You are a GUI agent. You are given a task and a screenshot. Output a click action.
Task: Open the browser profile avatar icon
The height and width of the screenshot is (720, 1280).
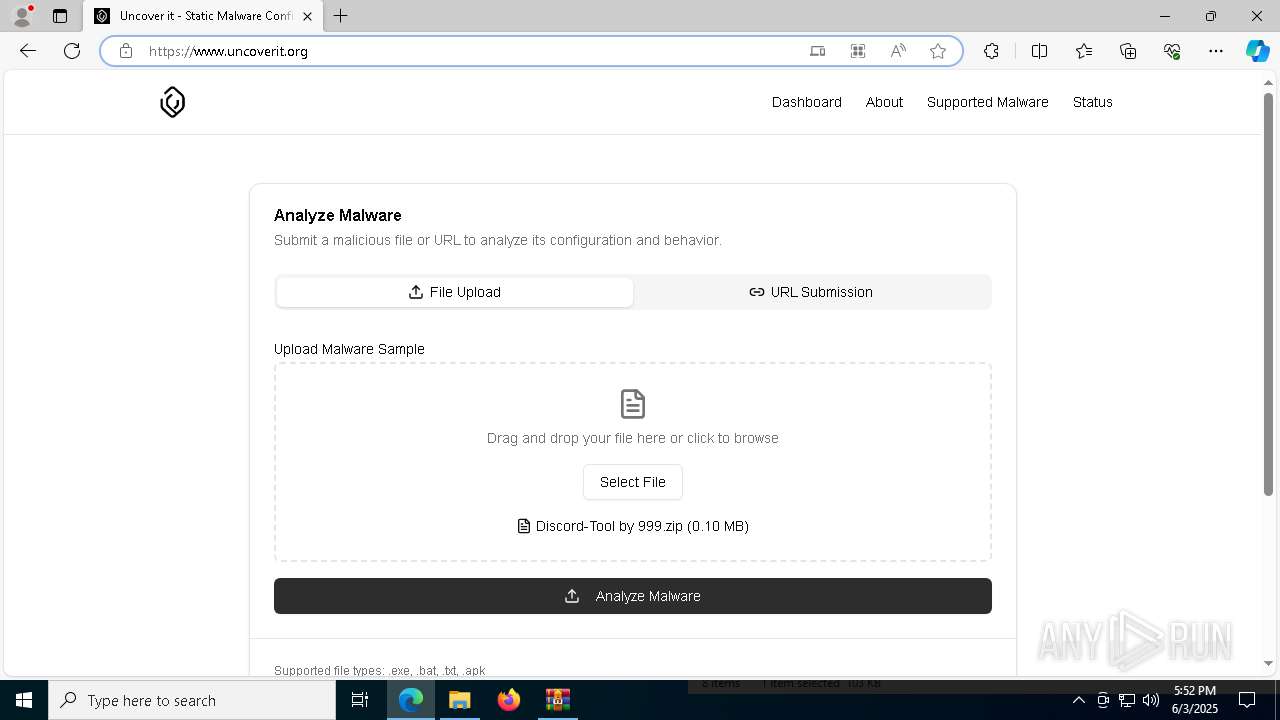21,16
